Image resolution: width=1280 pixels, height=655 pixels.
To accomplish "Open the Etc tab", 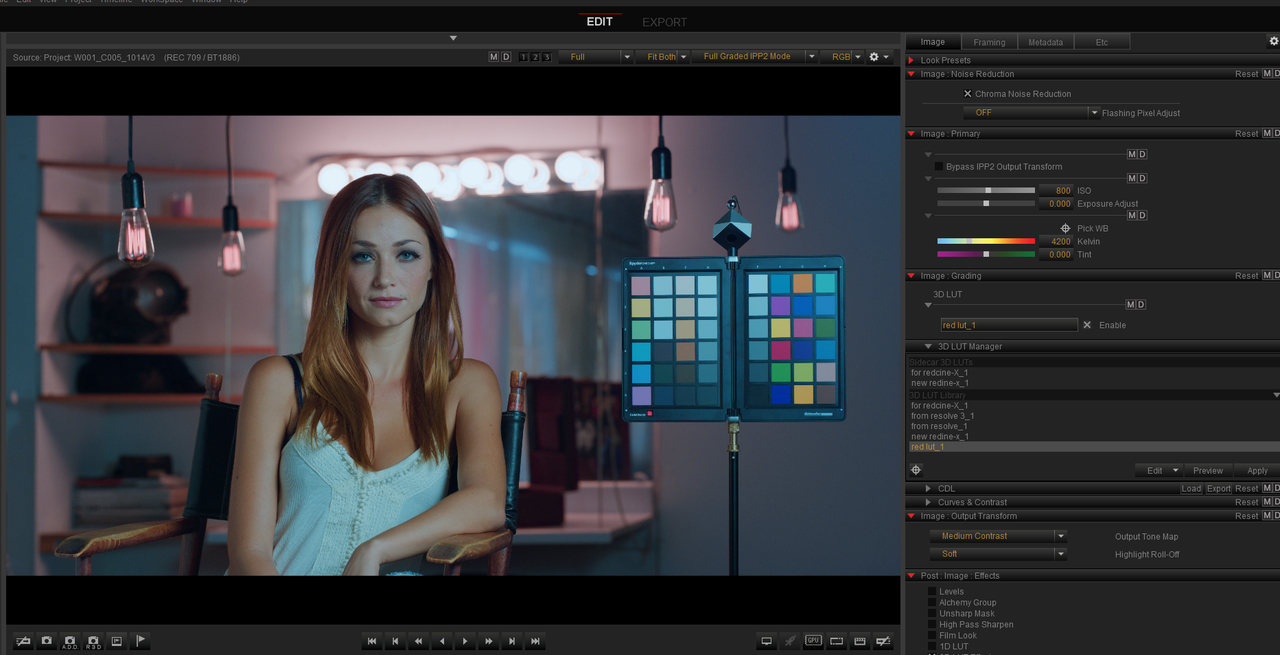I will click(1102, 42).
